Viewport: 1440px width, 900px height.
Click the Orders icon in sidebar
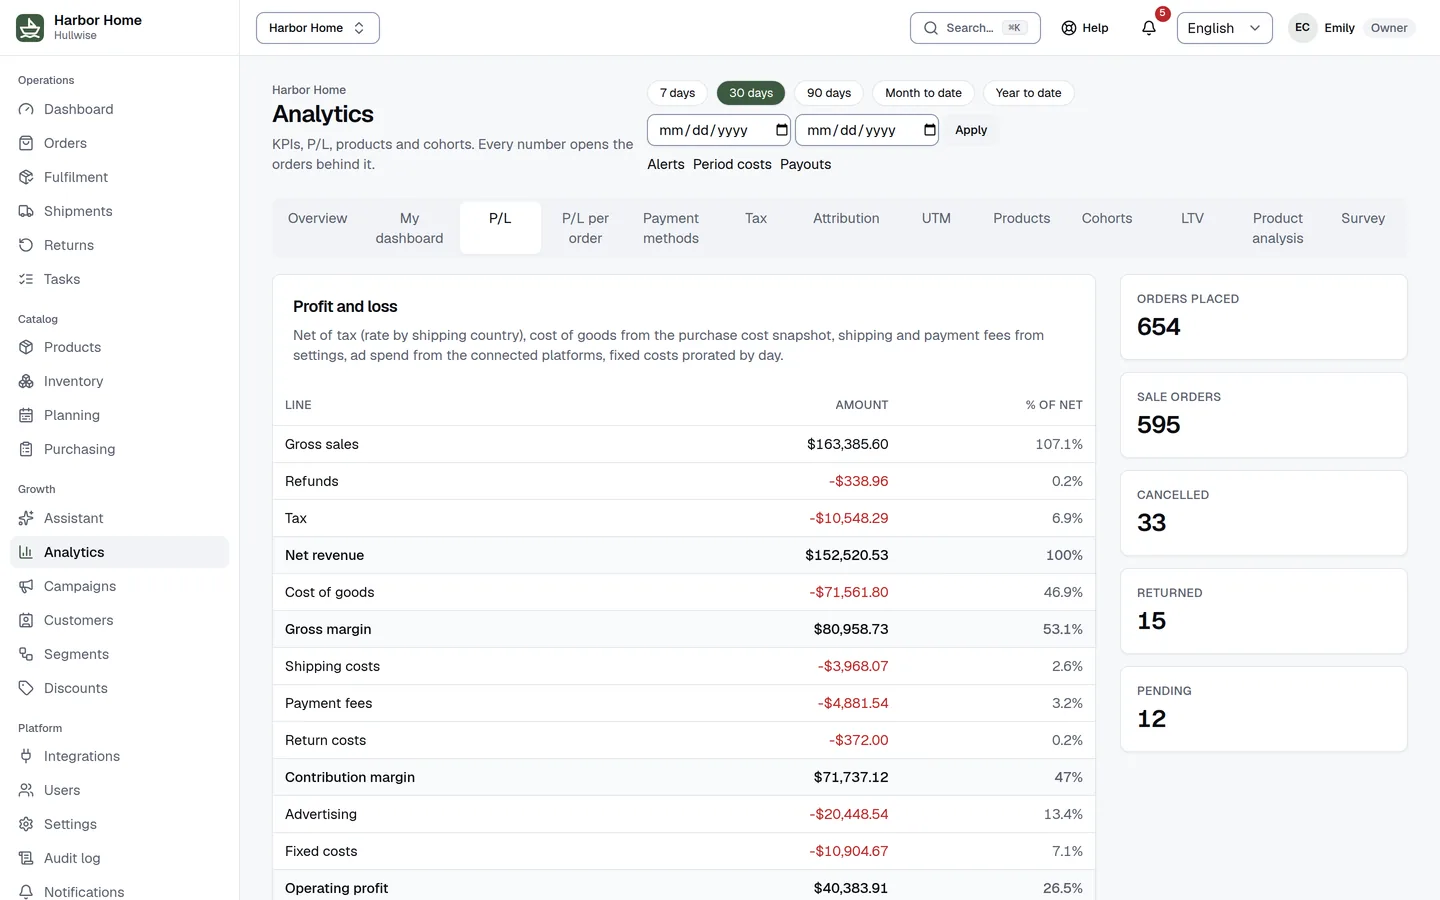[26, 143]
